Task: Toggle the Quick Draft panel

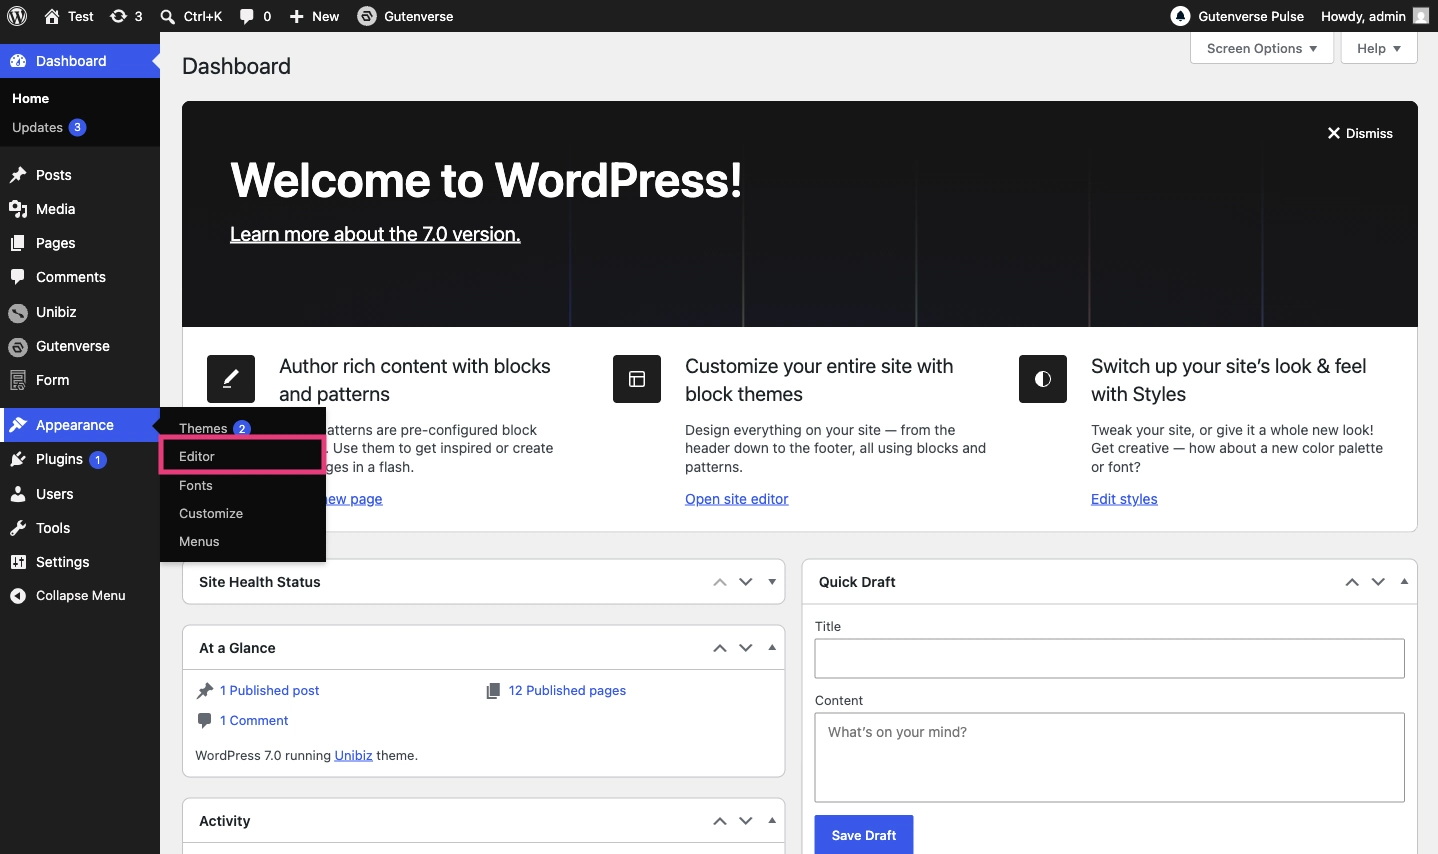Action: pyautogui.click(x=1404, y=582)
